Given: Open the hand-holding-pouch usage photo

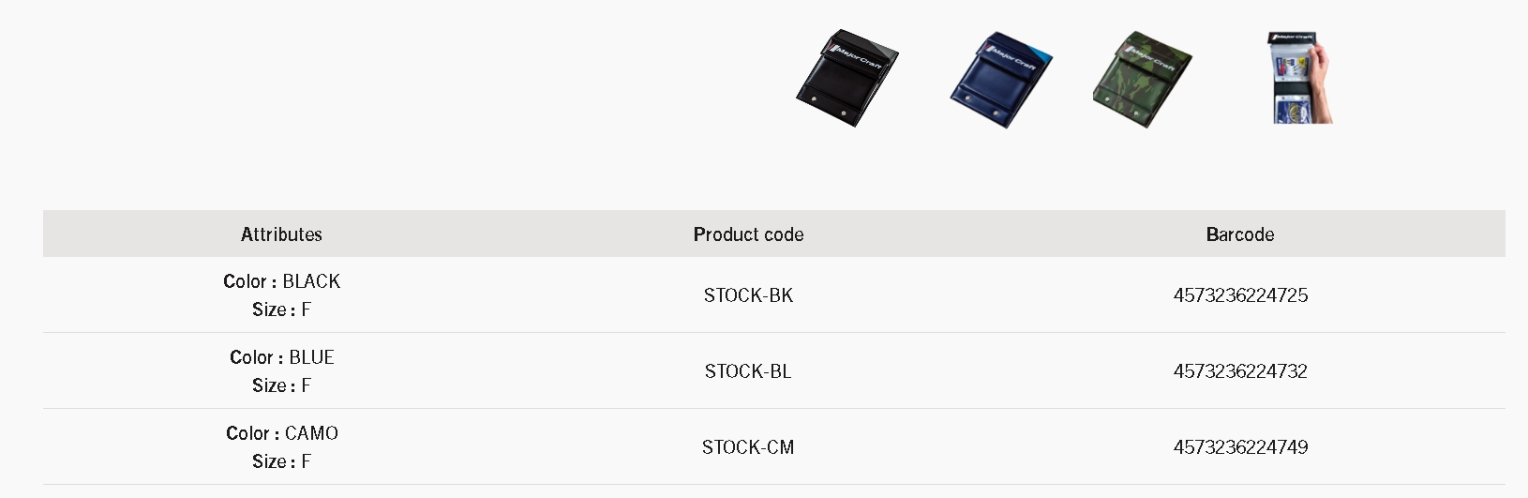Looking at the screenshot, I should (x=1303, y=78).
